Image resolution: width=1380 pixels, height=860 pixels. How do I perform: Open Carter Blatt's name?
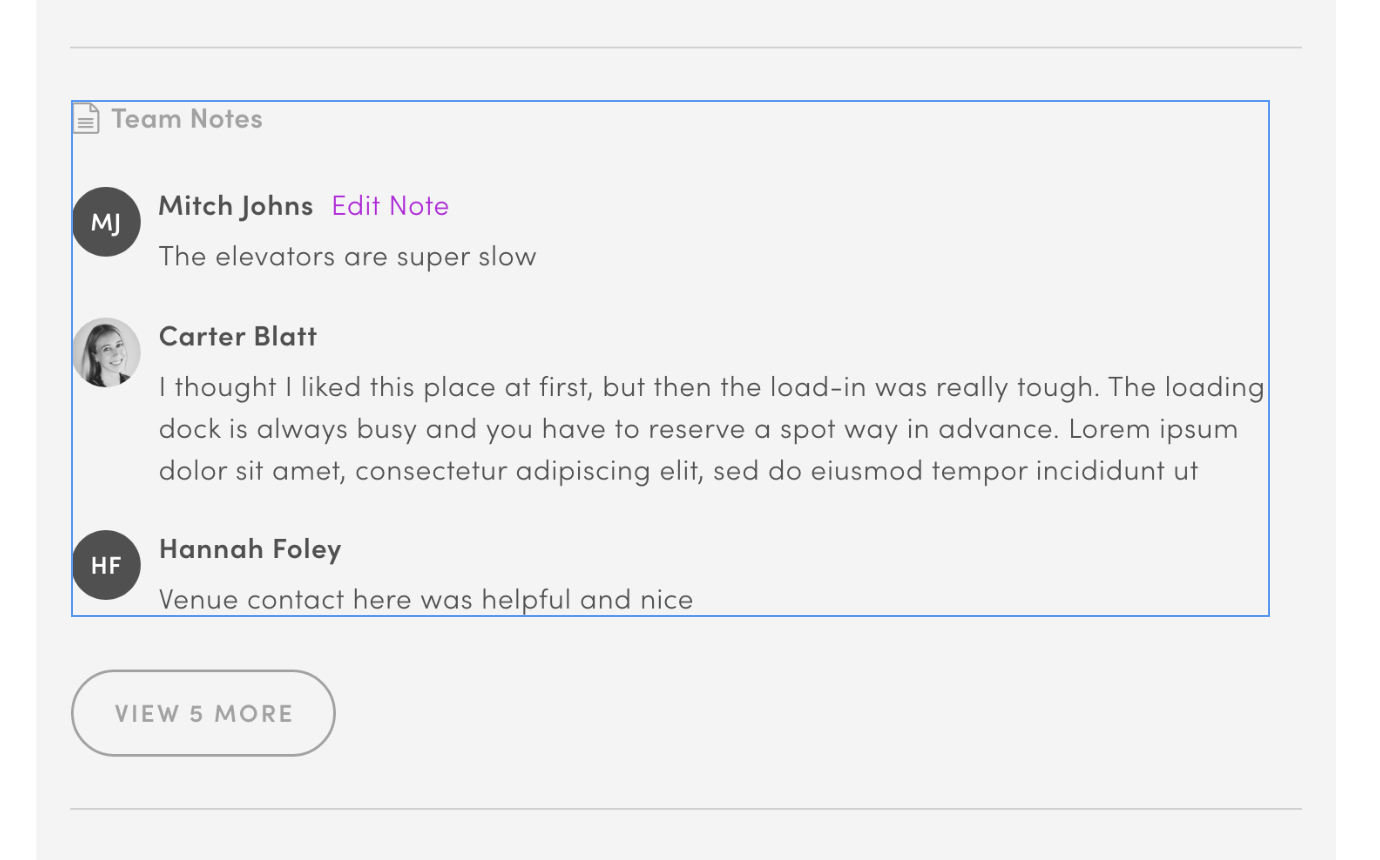[x=238, y=335]
